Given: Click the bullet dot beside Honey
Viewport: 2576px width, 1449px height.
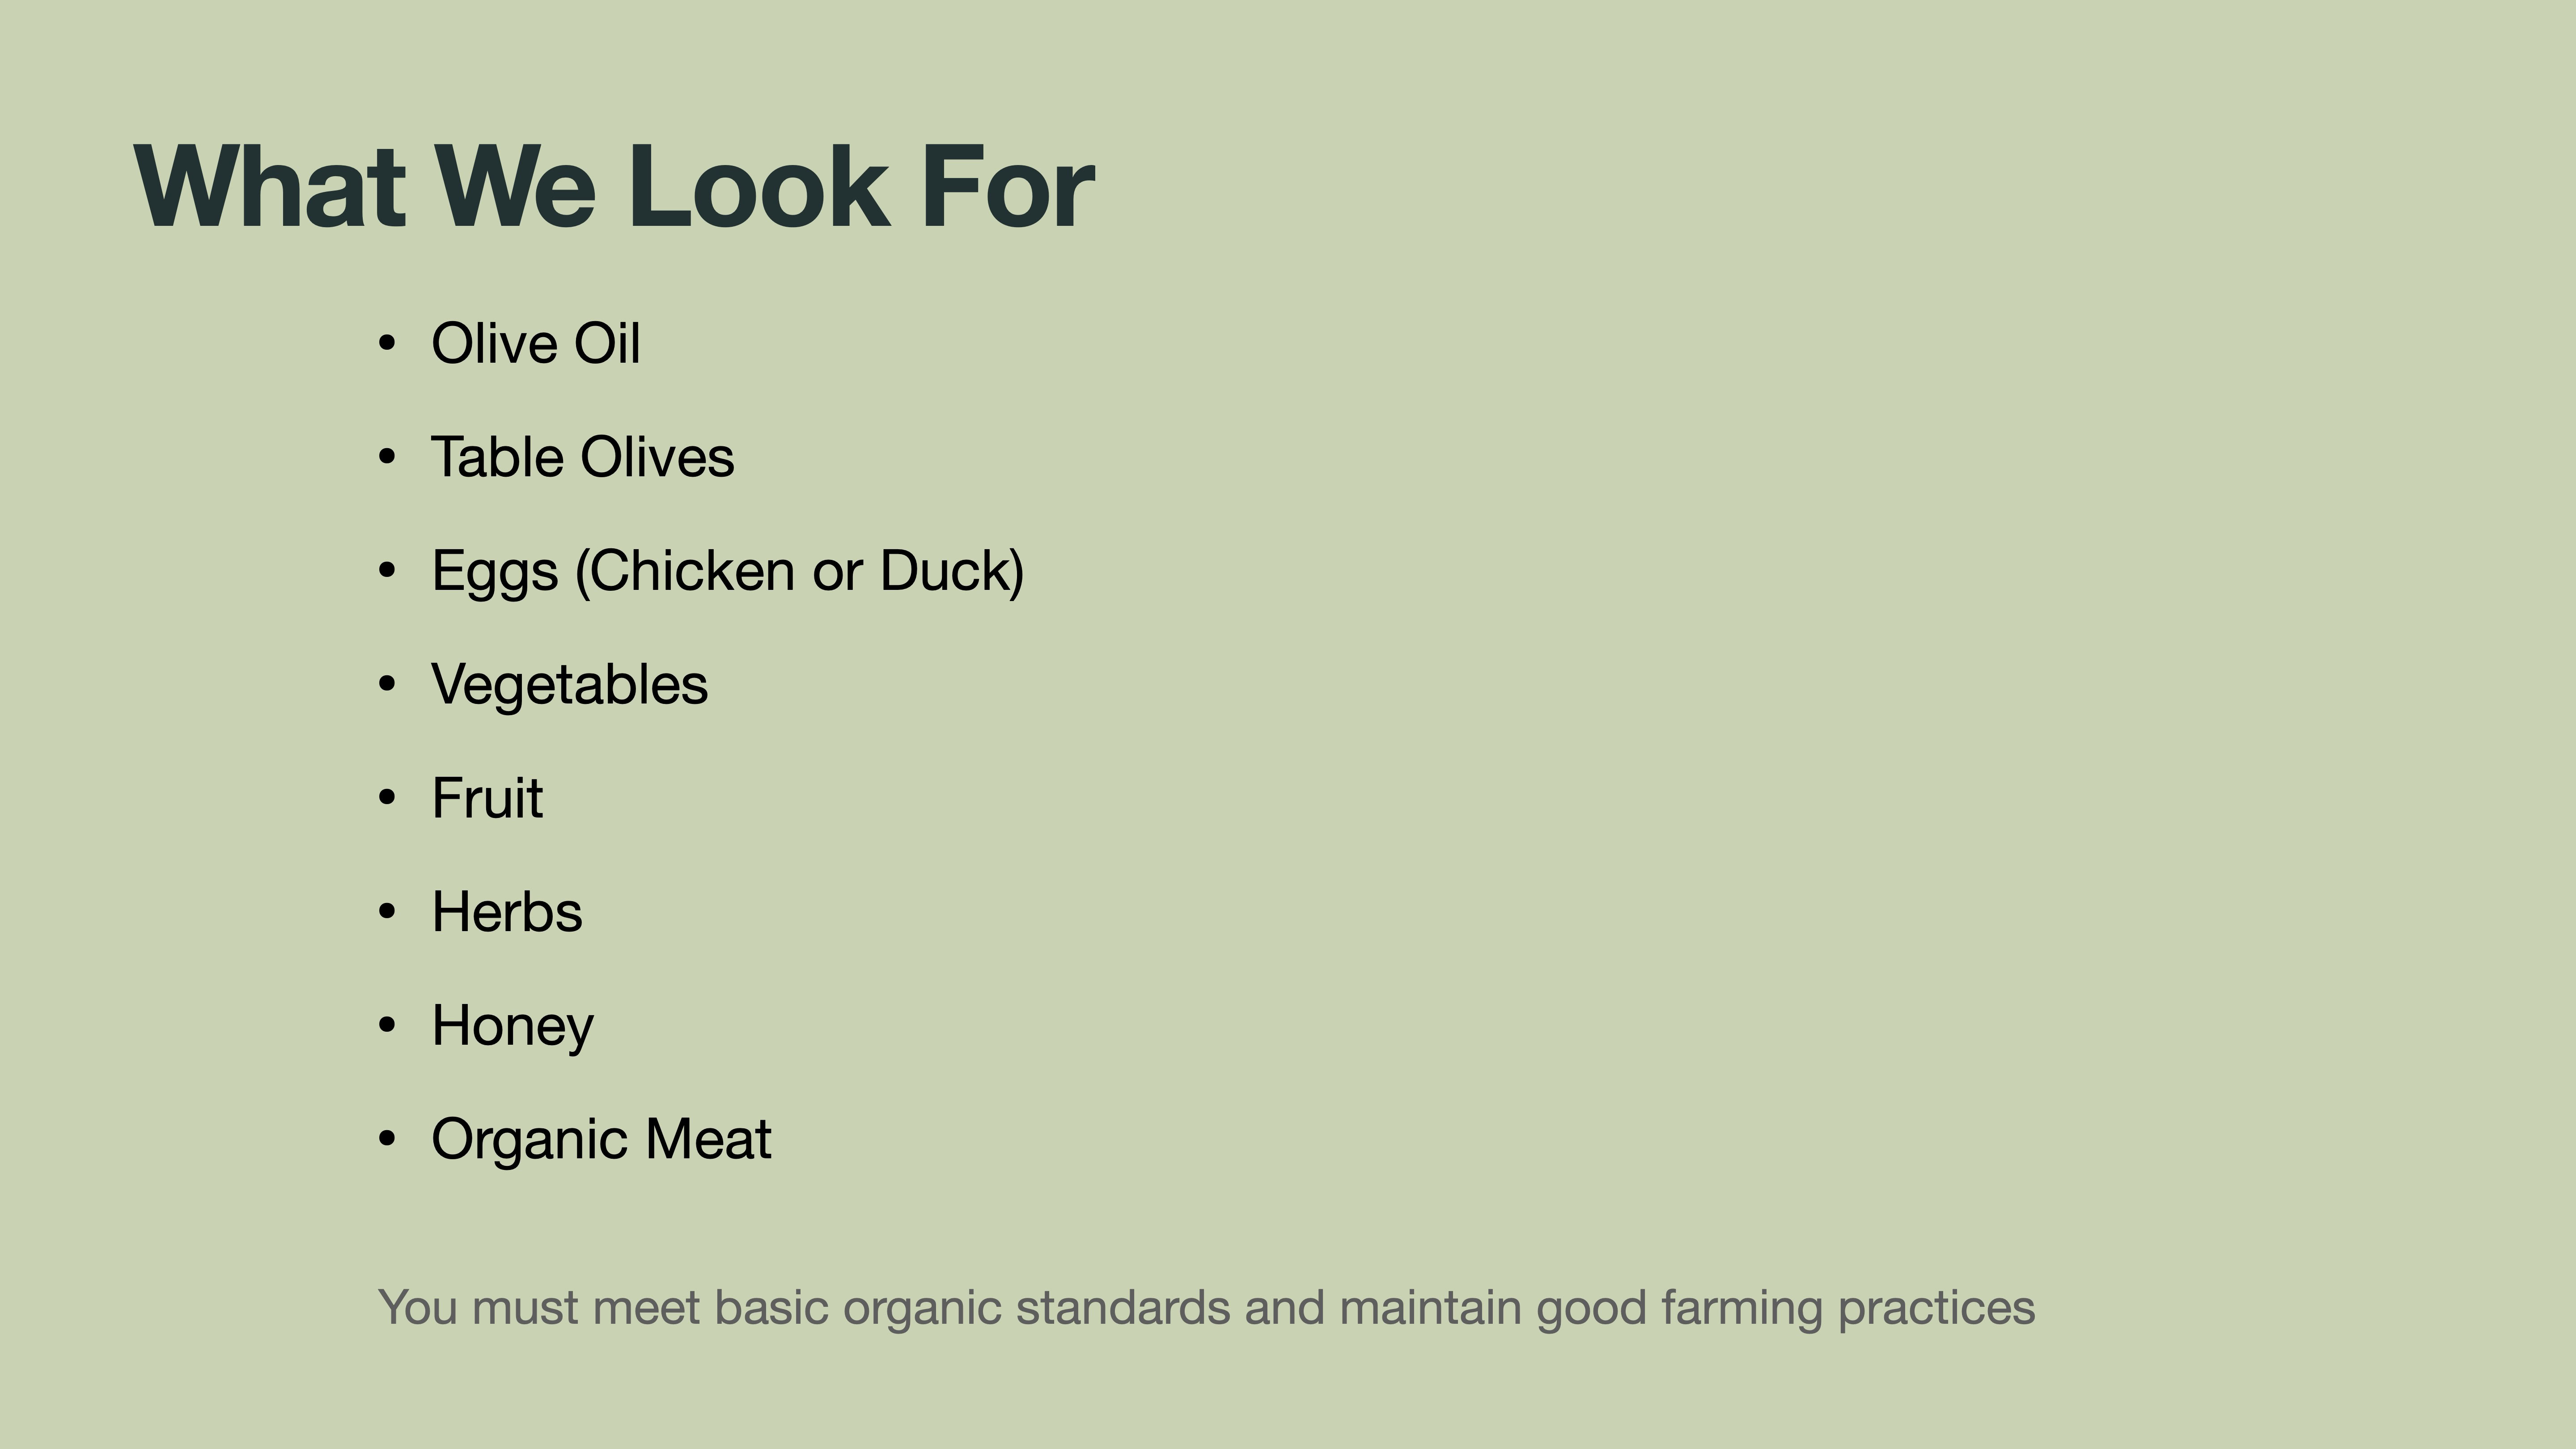Looking at the screenshot, I should pyautogui.click(x=387, y=1026).
